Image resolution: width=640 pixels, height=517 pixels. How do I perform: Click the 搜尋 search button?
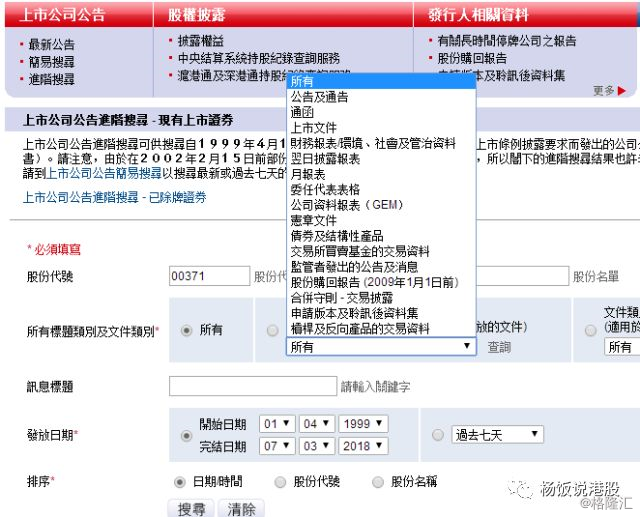point(191,508)
